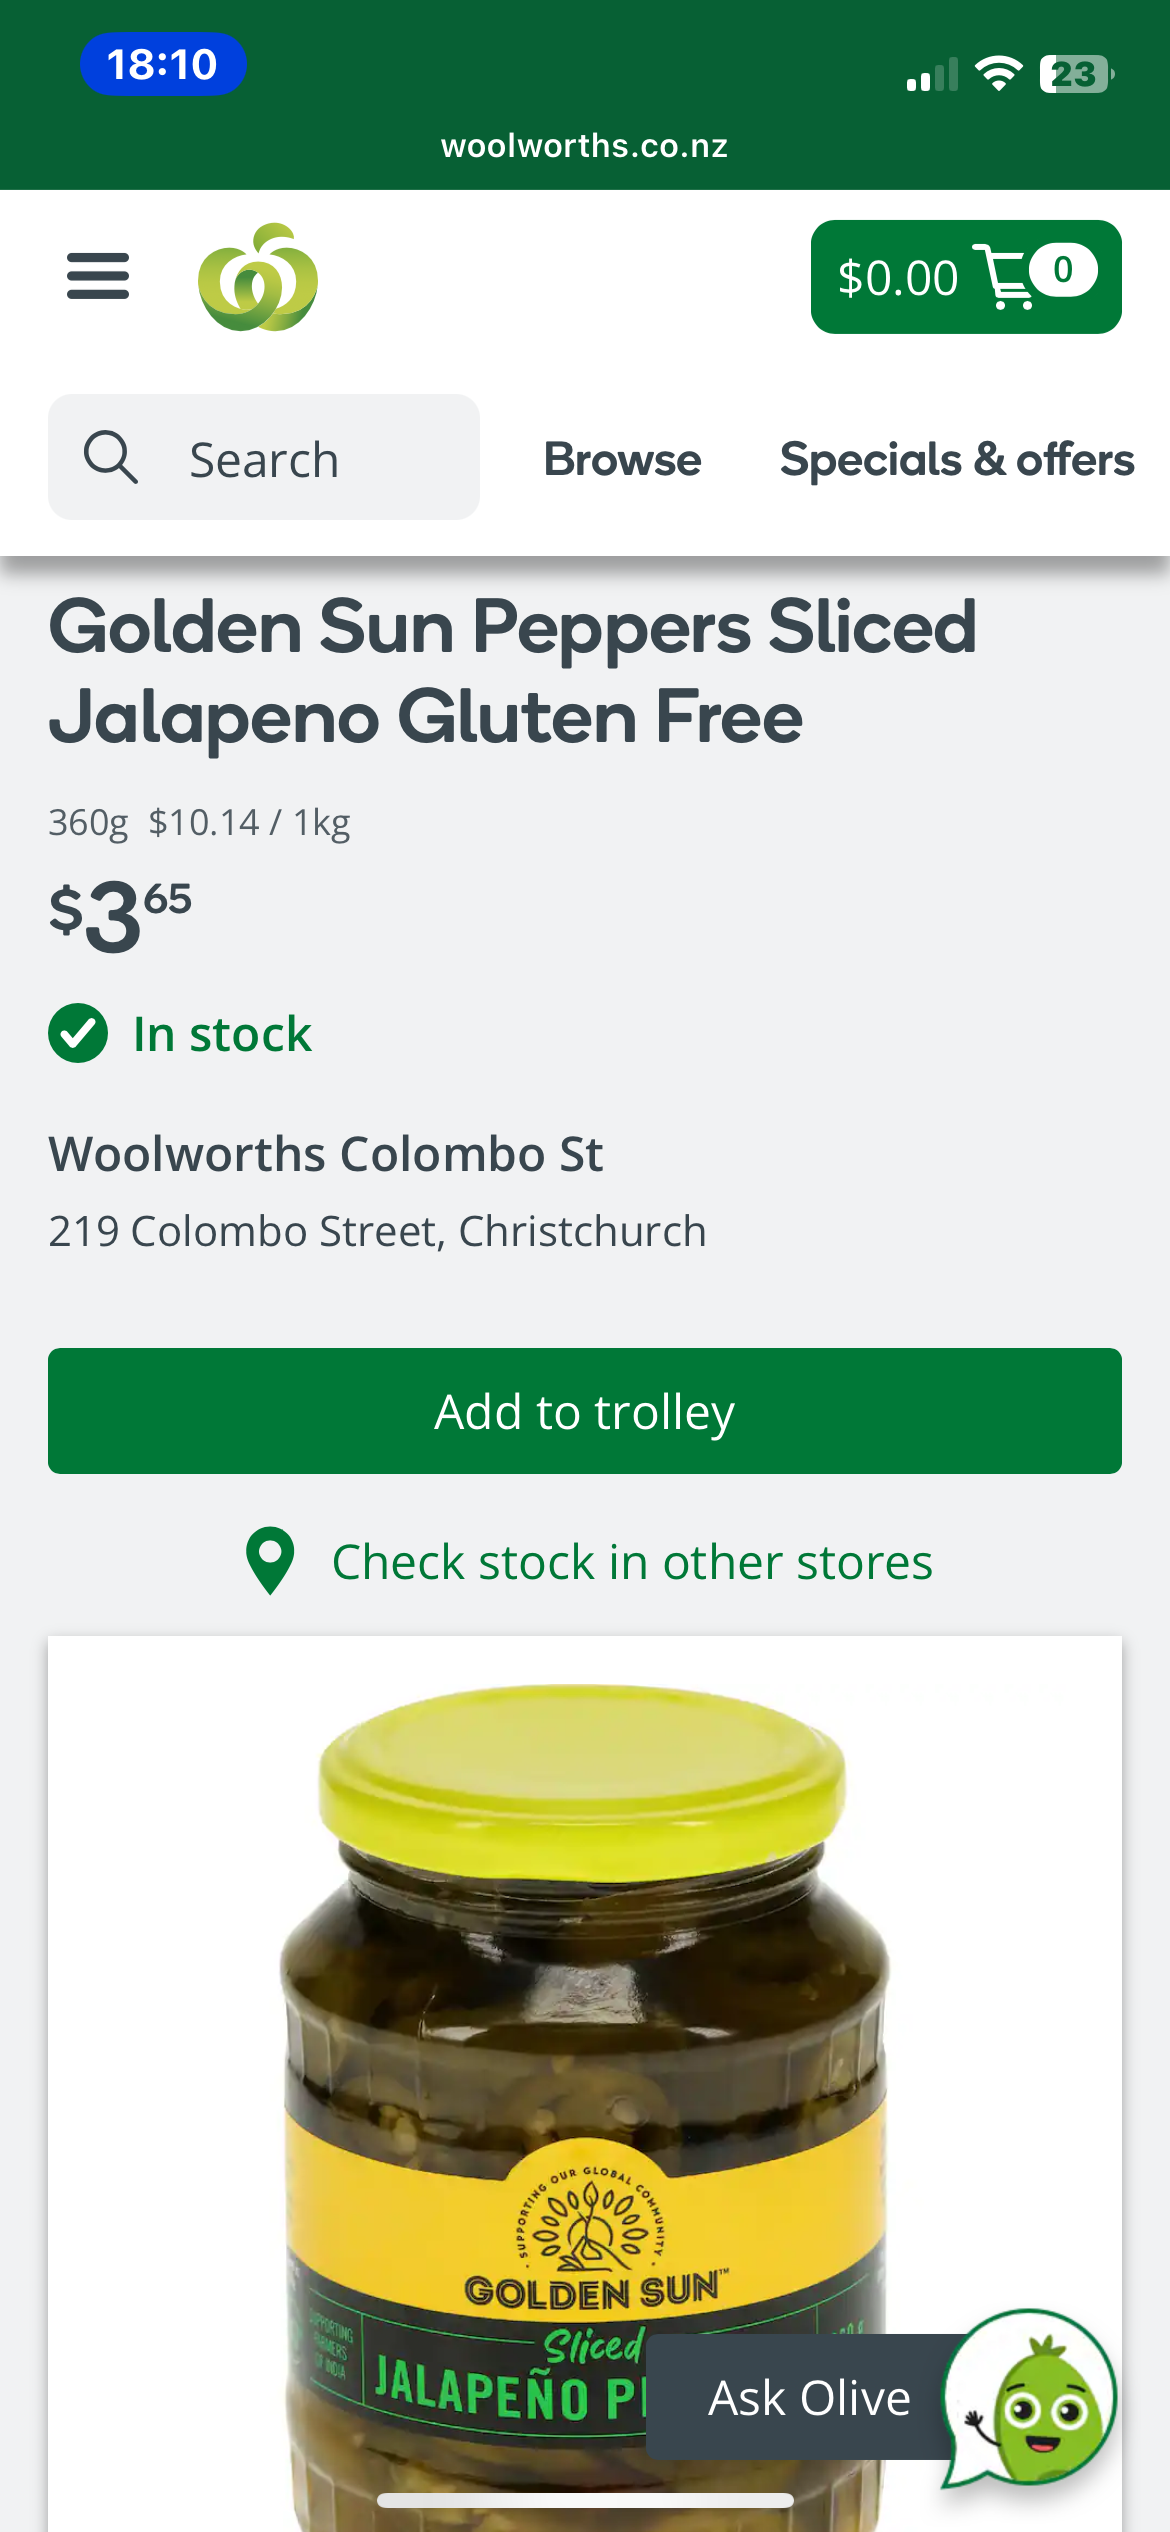Open the Olive chatbot avatar

(x=1030, y=2397)
